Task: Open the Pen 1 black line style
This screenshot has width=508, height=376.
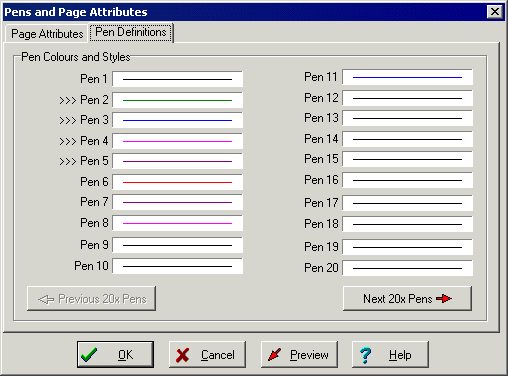Action: [177, 79]
